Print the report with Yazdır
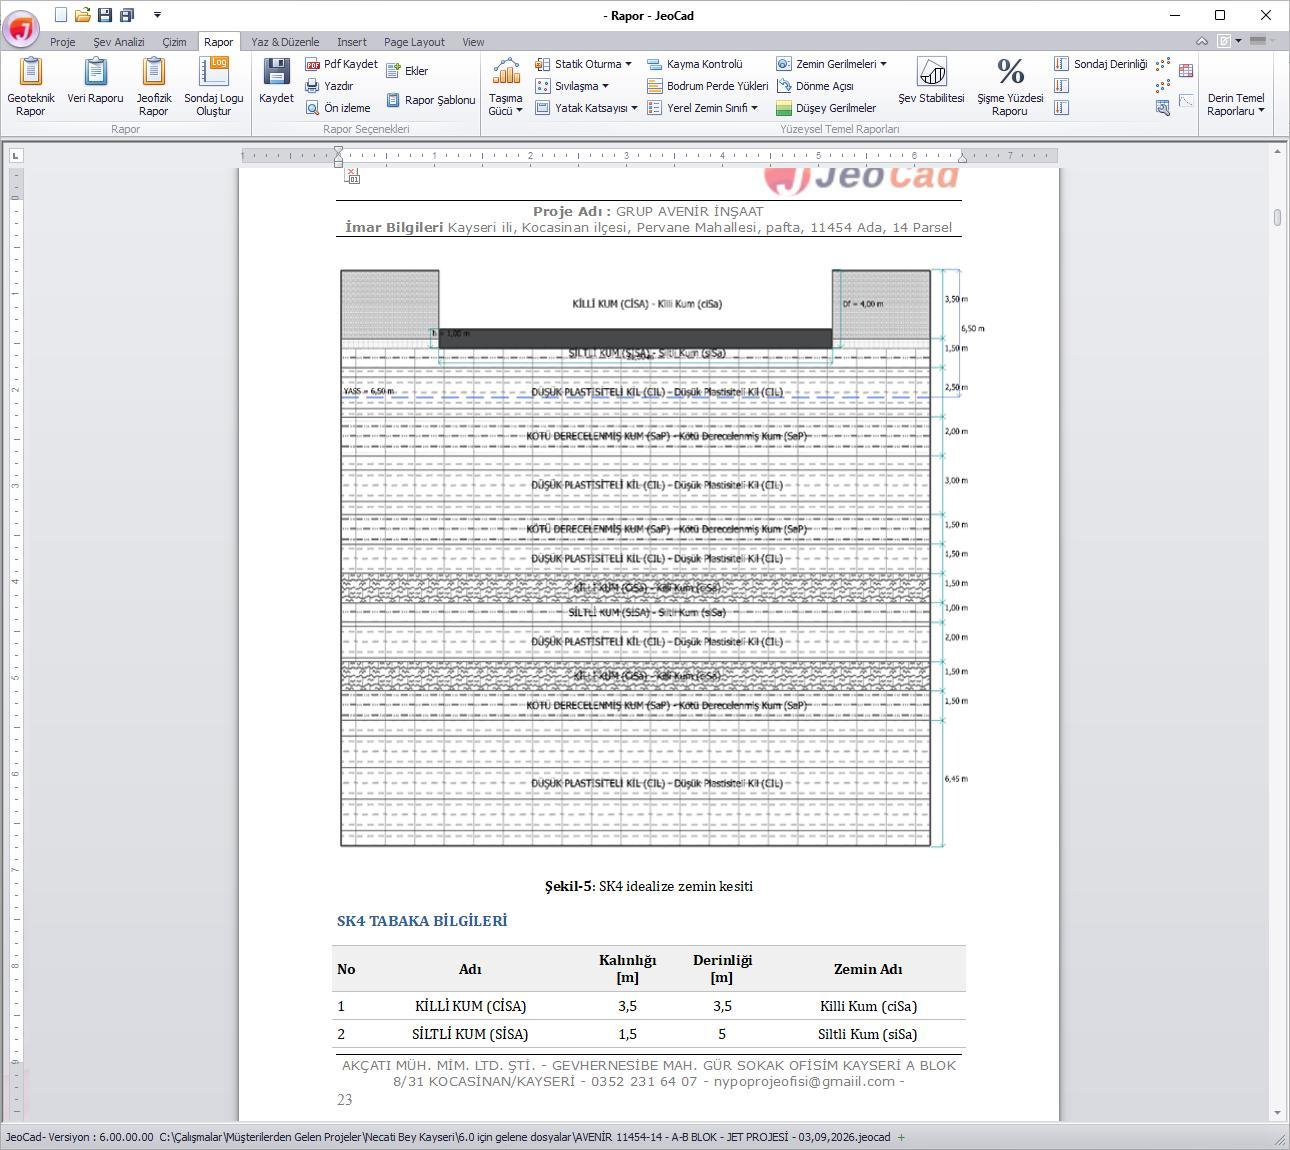Image resolution: width=1290 pixels, height=1150 pixels. 330,86
